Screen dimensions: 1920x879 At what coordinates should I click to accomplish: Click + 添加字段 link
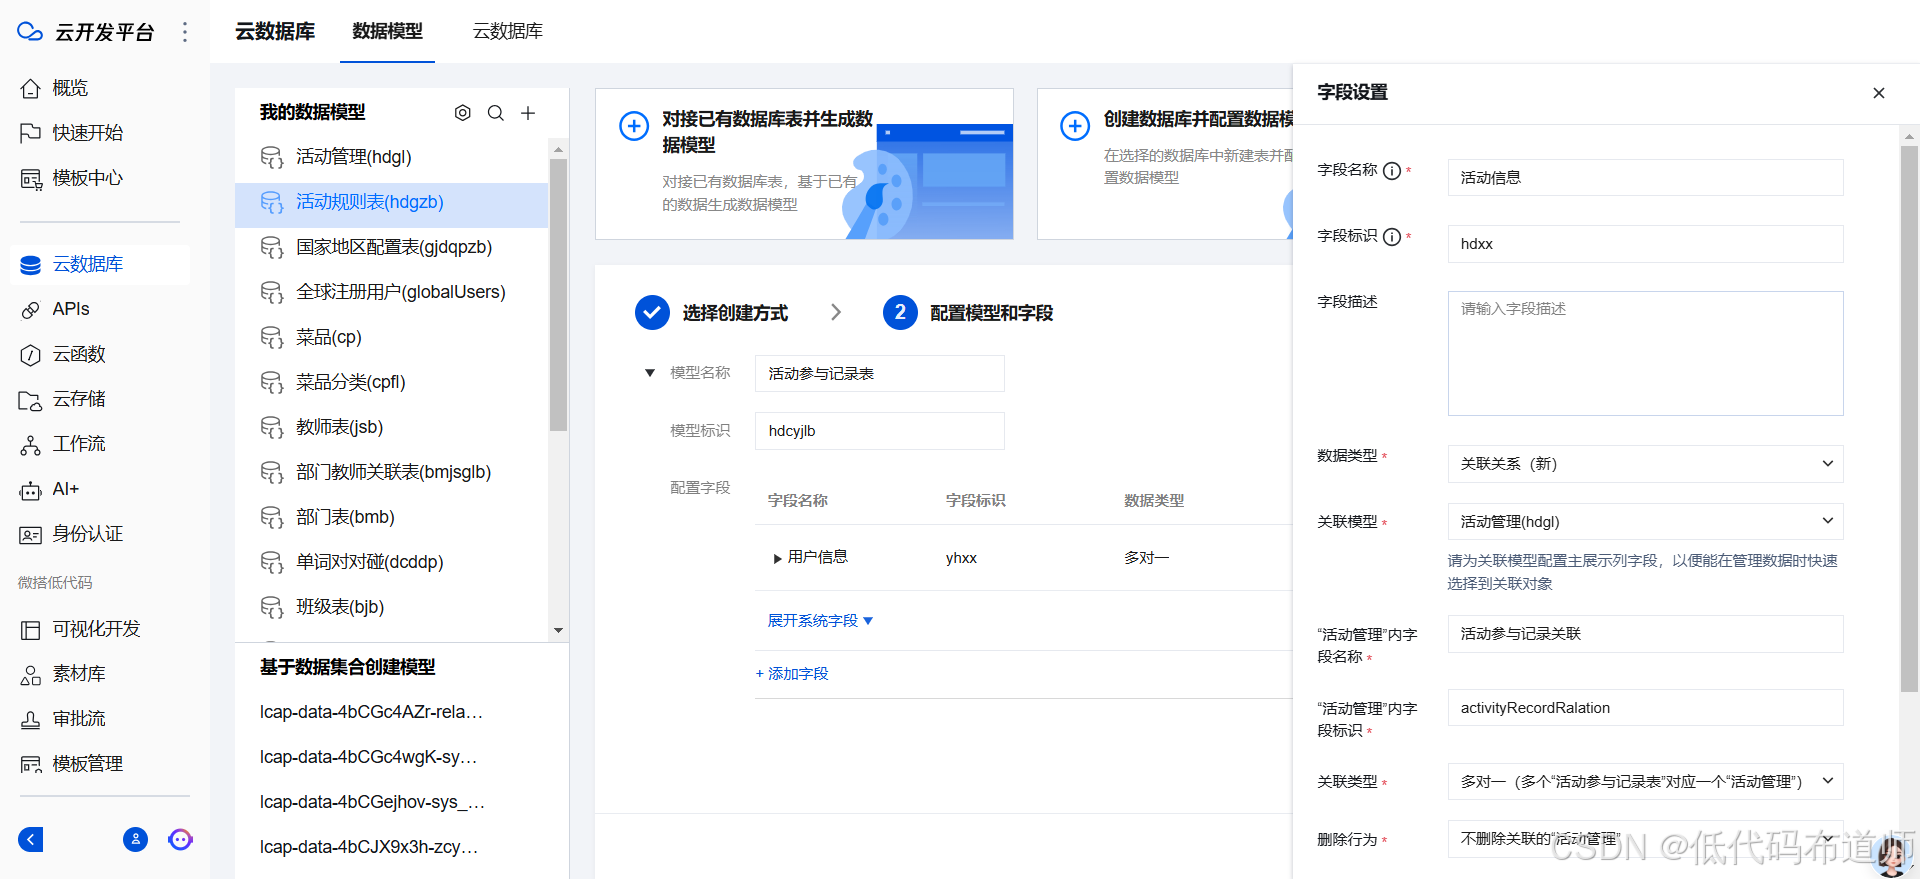(792, 674)
